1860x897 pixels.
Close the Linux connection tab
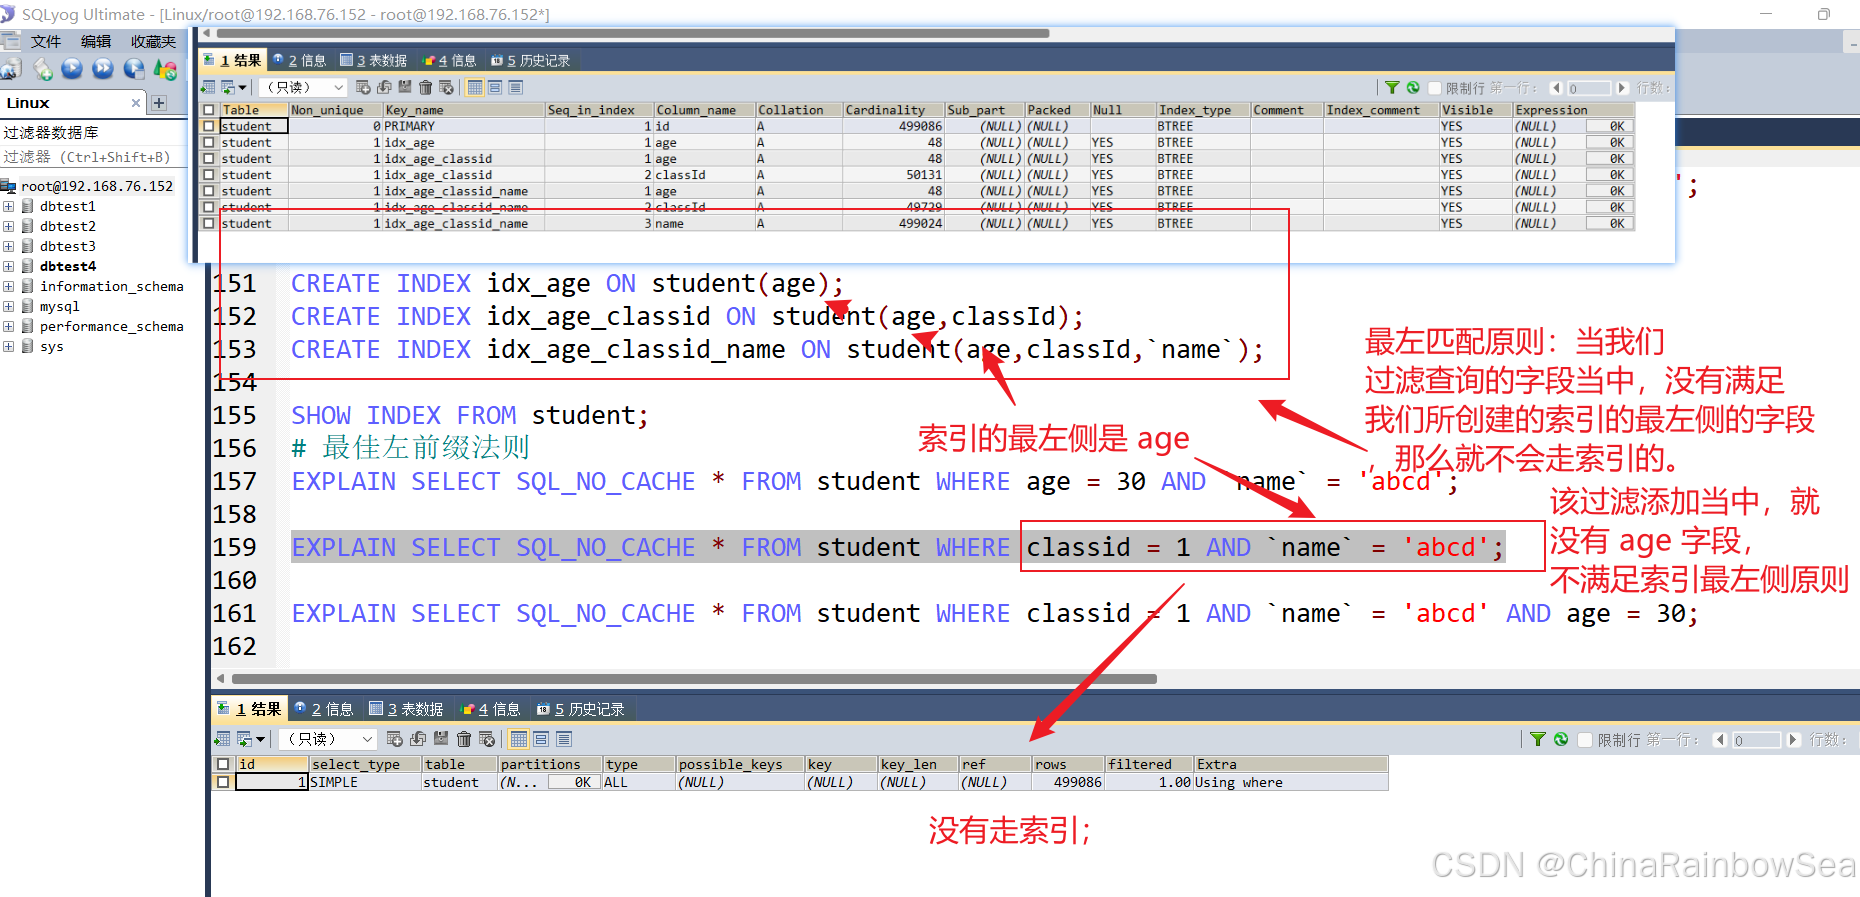point(136,102)
